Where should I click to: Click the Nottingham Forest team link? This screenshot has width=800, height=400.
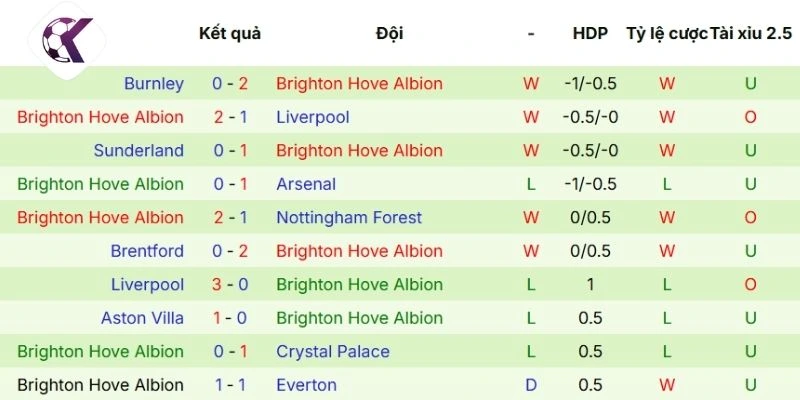pos(349,218)
